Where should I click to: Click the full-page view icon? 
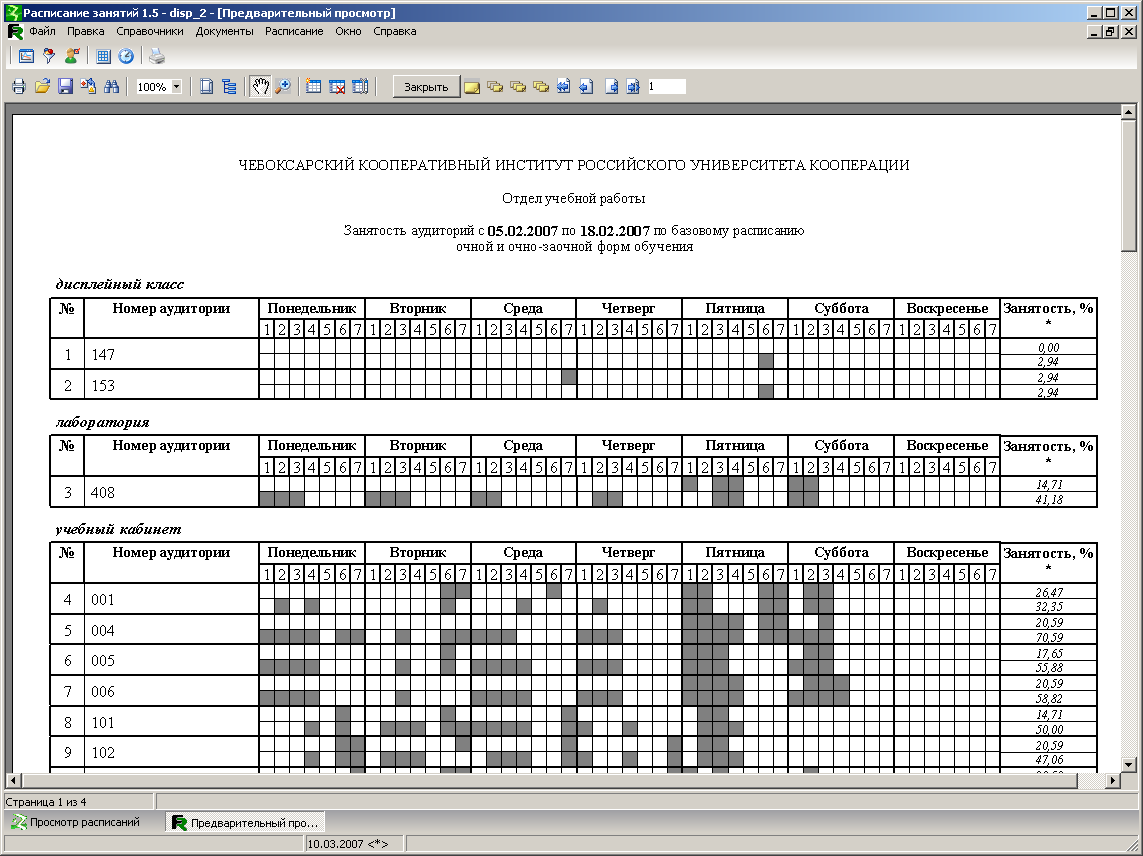206,87
